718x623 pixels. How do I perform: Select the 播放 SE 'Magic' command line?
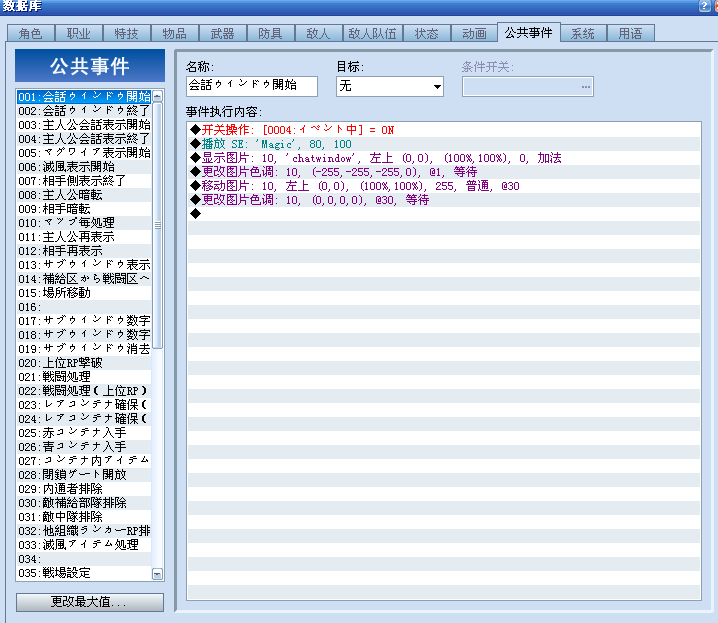[x=444, y=144]
